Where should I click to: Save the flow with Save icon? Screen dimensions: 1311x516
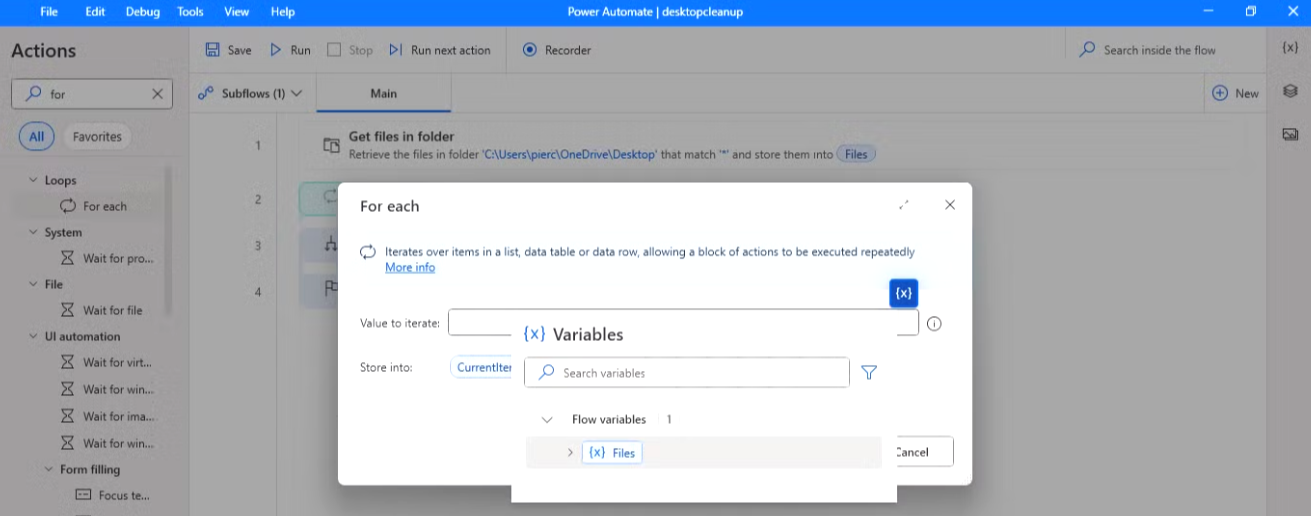[x=213, y=50]
